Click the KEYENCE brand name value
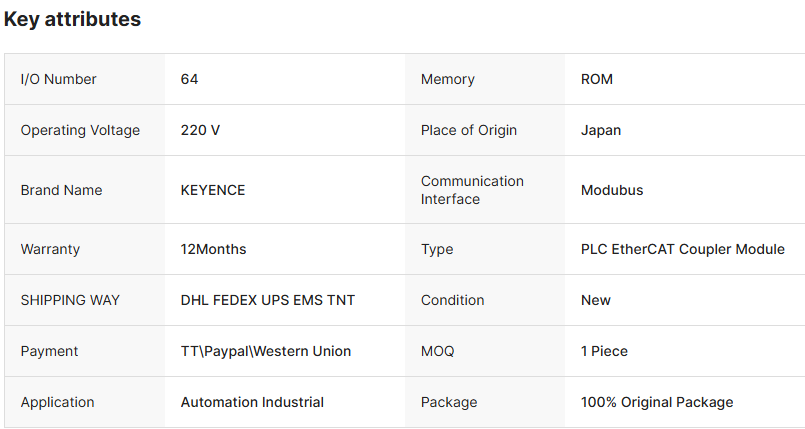The image size is (805, 429). click(212, 190)
